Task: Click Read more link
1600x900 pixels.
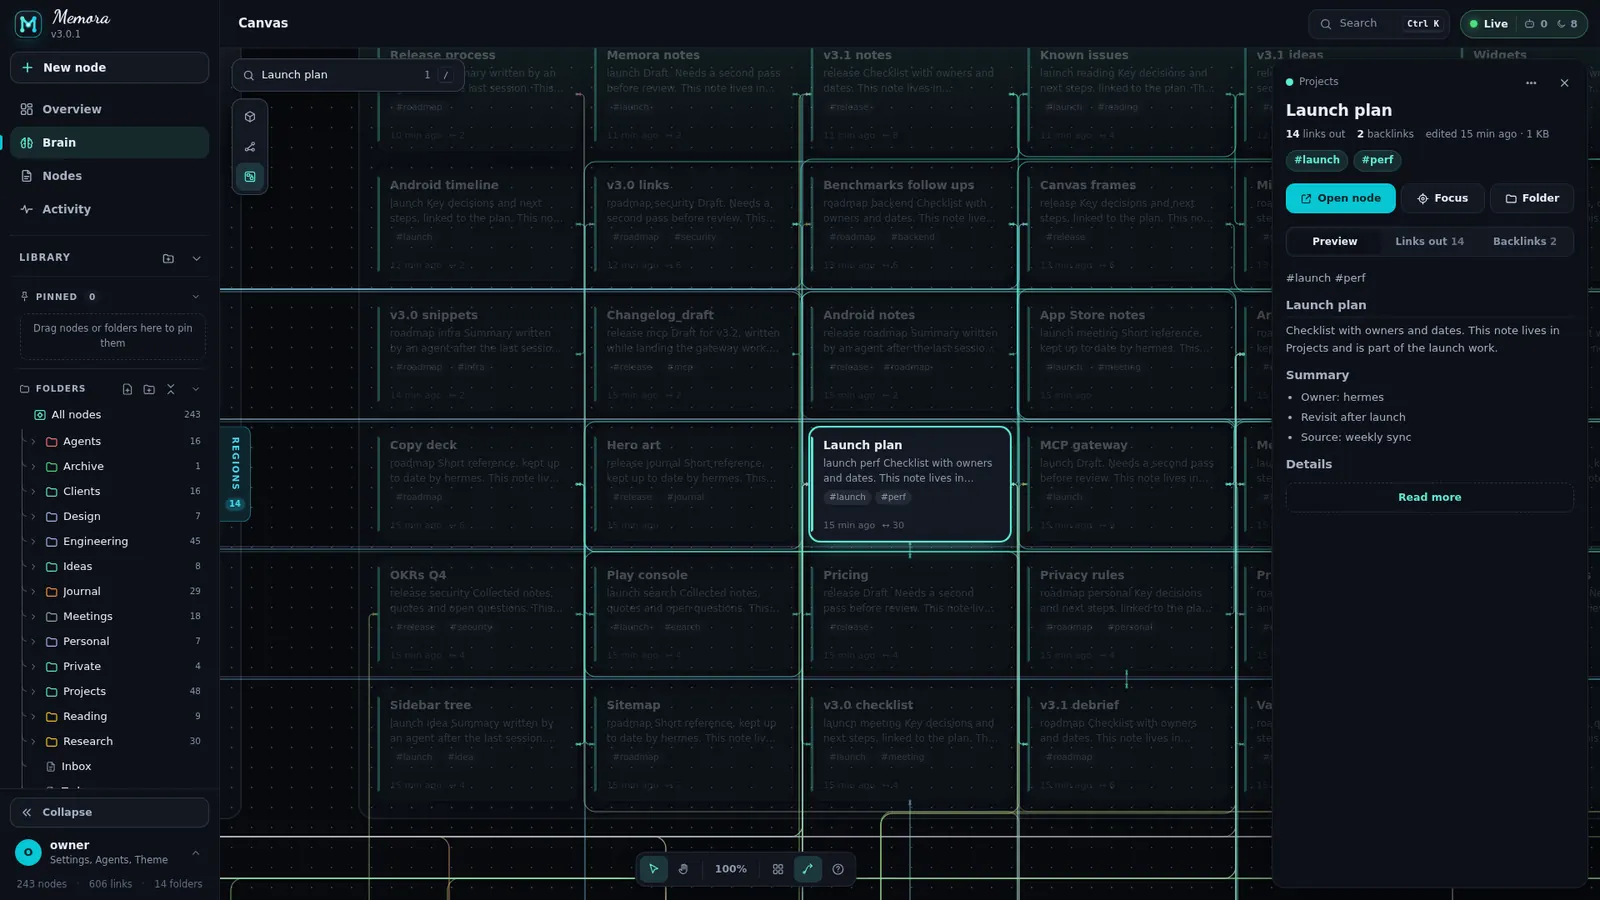Action: click(x=1429, y=498)
